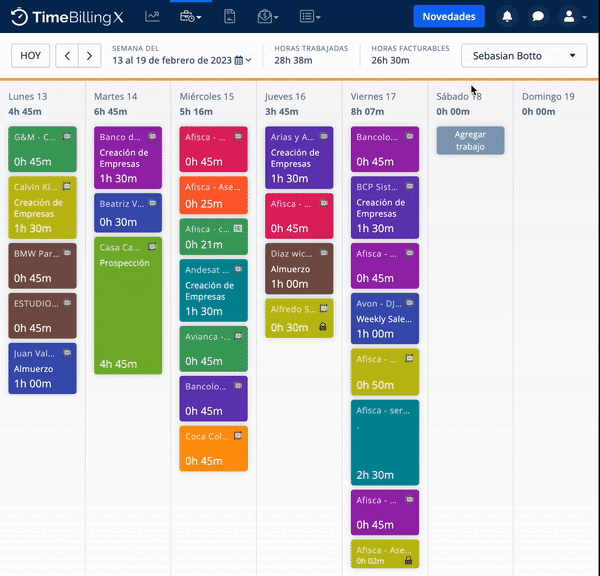Expand the briefcase-clock navbar menu
Screen dimensions: 600x576
point(191,16)
